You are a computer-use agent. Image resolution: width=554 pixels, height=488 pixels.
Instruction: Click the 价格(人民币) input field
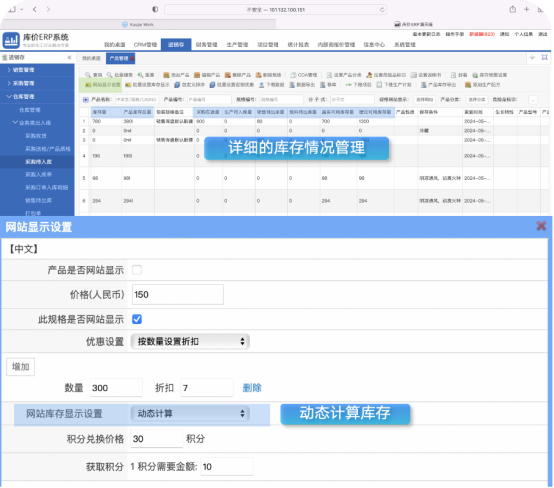178,294
